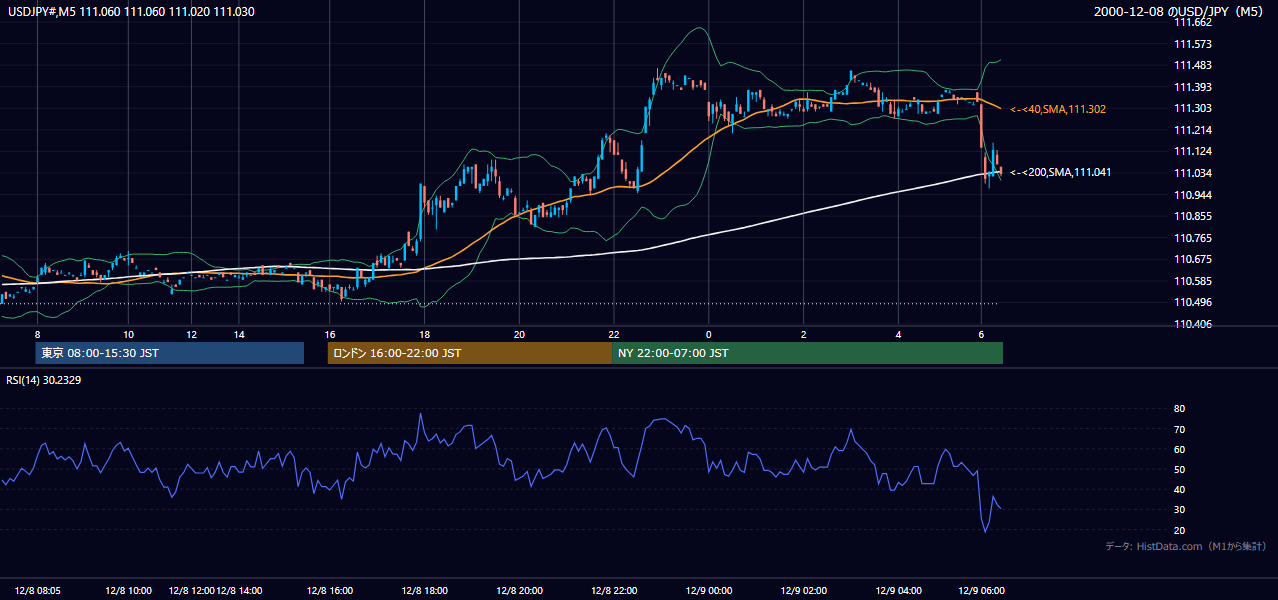Click the hour 6 tick on price chart
The height and width of the screenshot is (600, 1278).
tap(981, 334)
